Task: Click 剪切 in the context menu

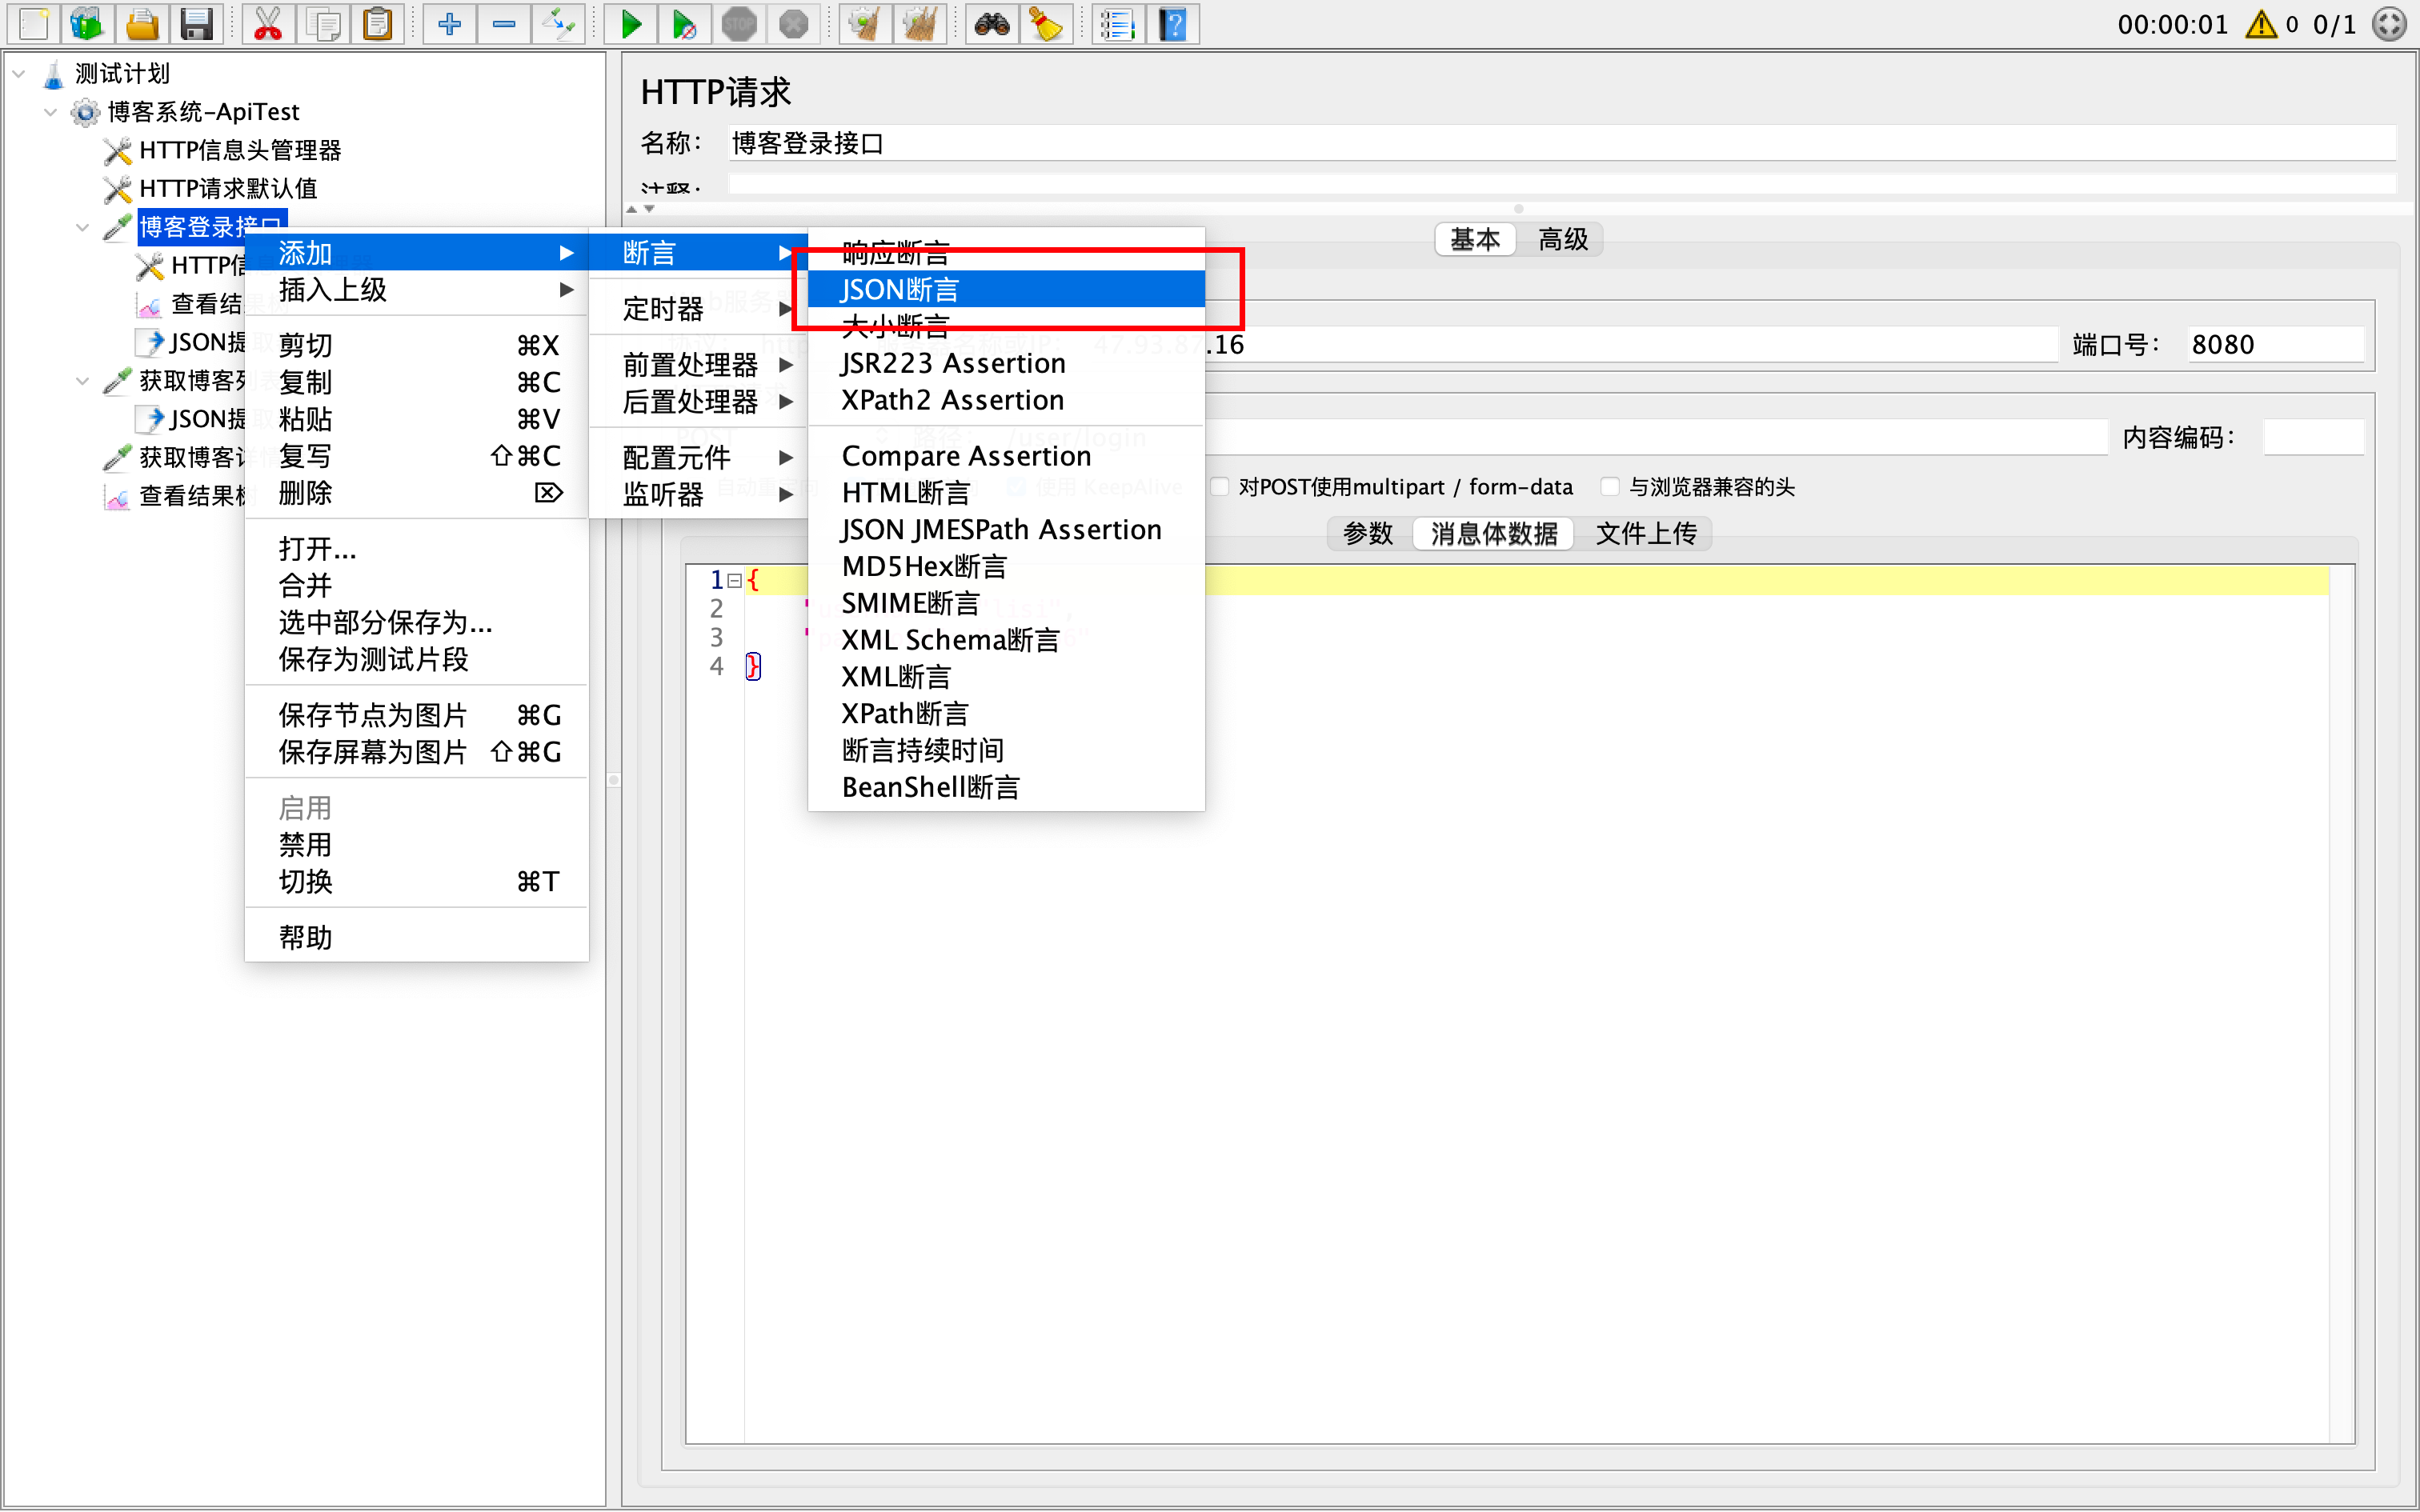Action: (x=417, y=346)
